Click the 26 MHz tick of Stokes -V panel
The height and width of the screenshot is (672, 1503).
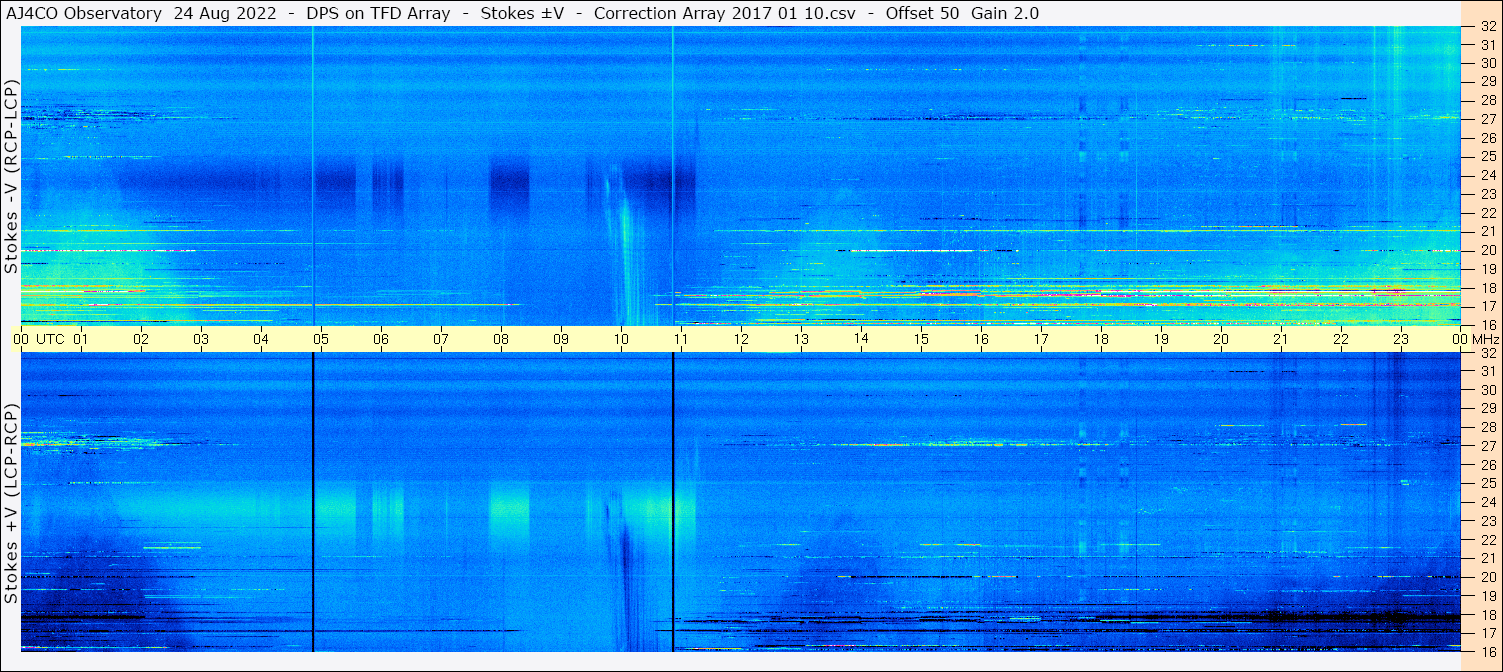coord(1488,137)
